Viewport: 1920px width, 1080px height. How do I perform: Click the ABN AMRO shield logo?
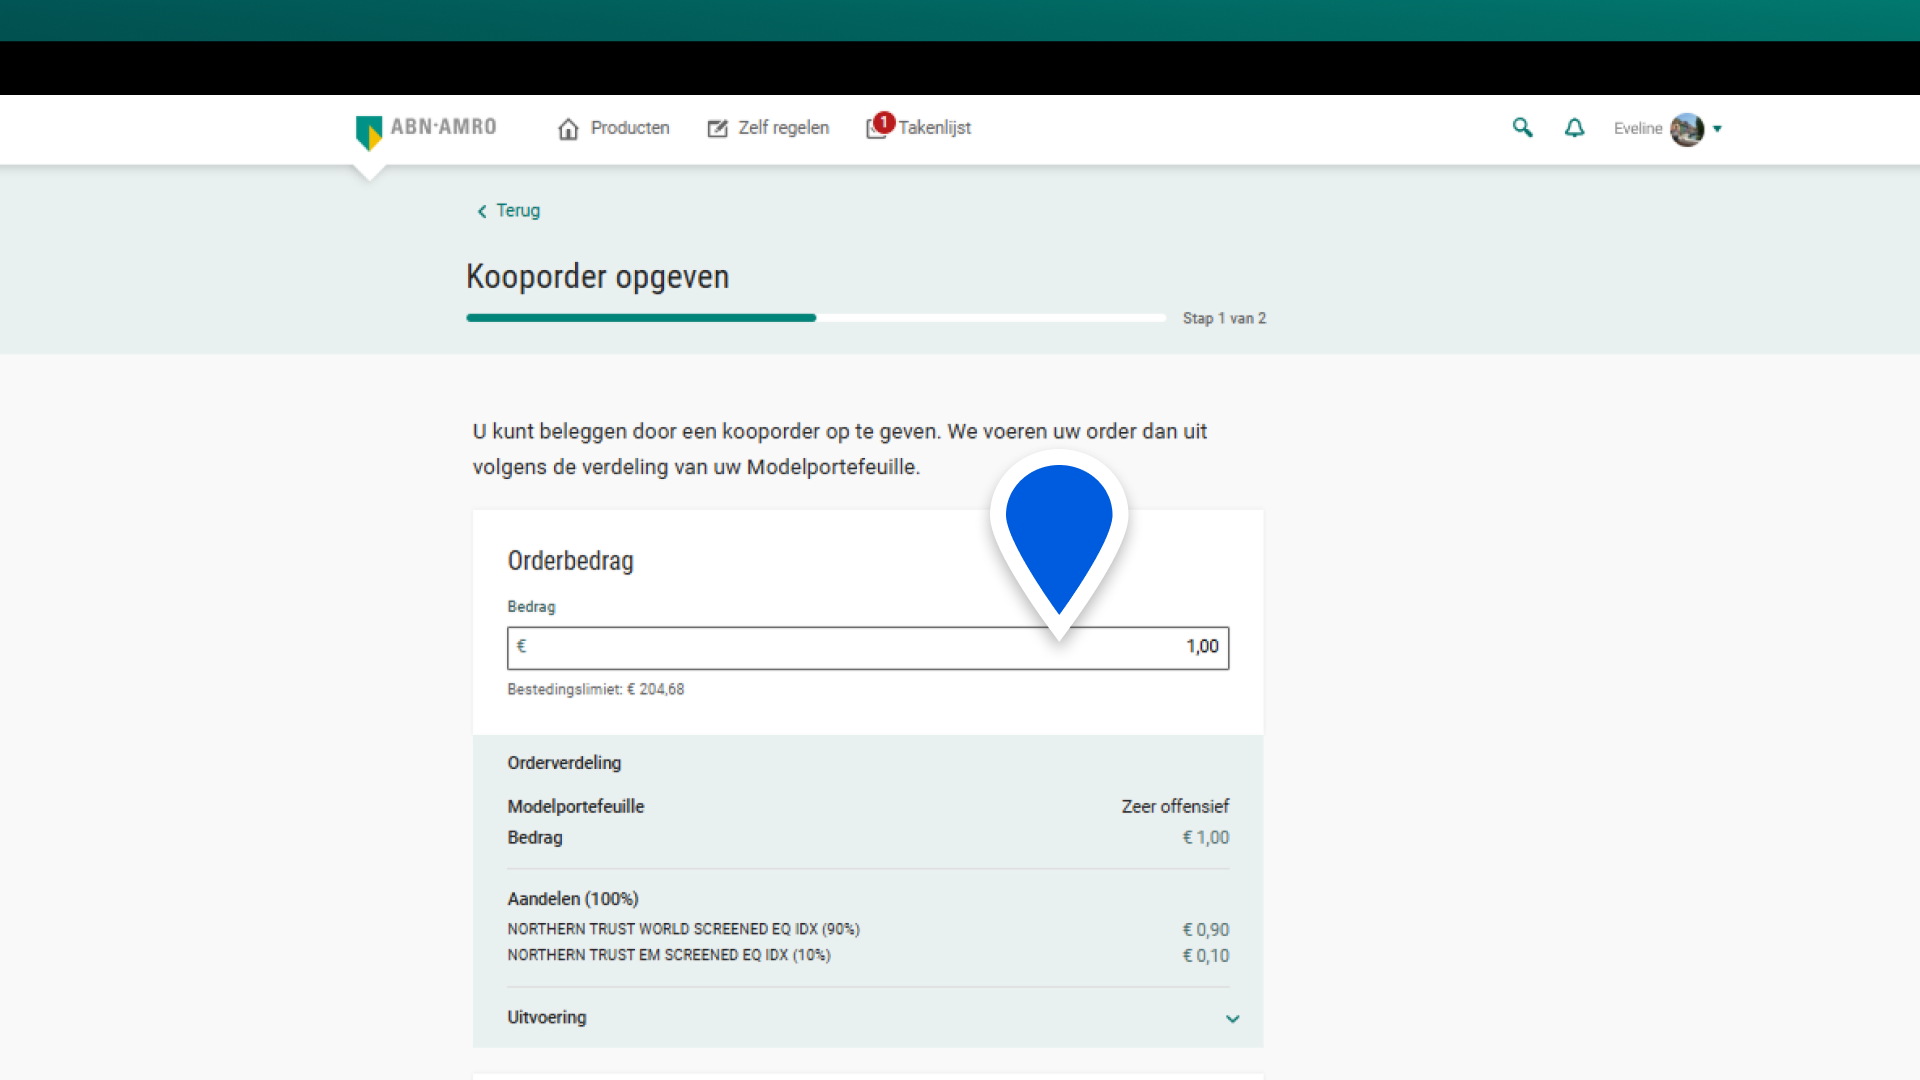point(368,131)
